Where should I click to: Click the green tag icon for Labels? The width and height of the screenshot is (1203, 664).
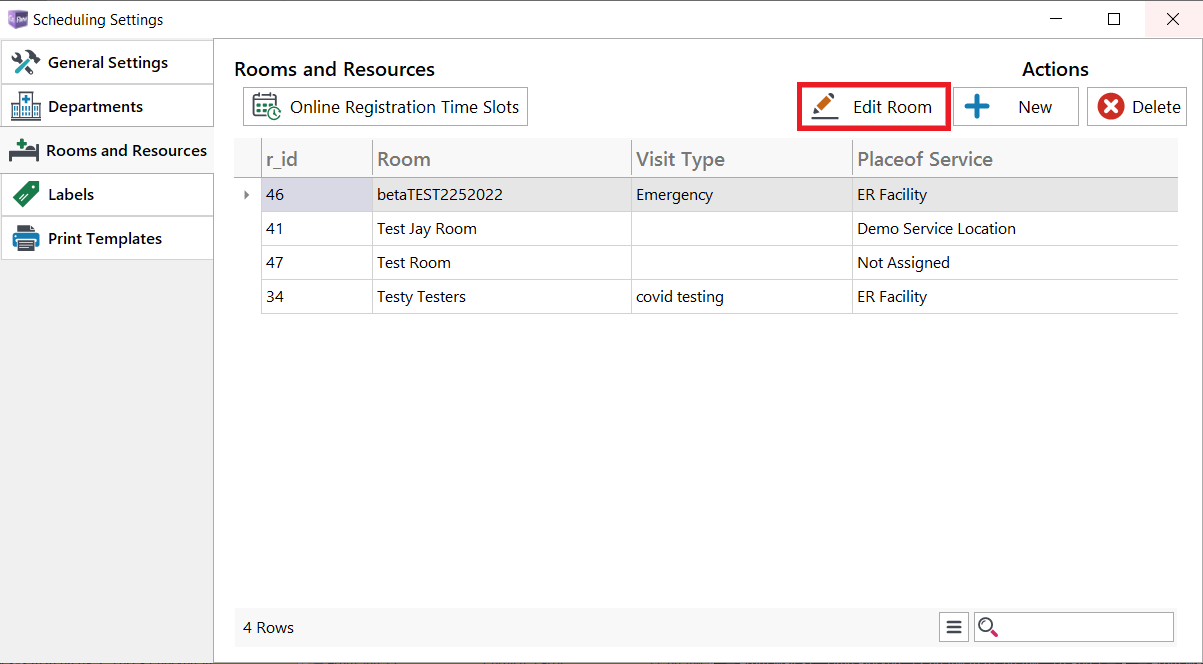pos(26,194)
